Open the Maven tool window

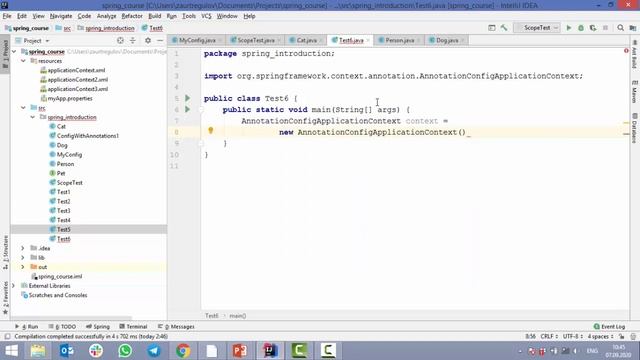(x=635, y=92)
